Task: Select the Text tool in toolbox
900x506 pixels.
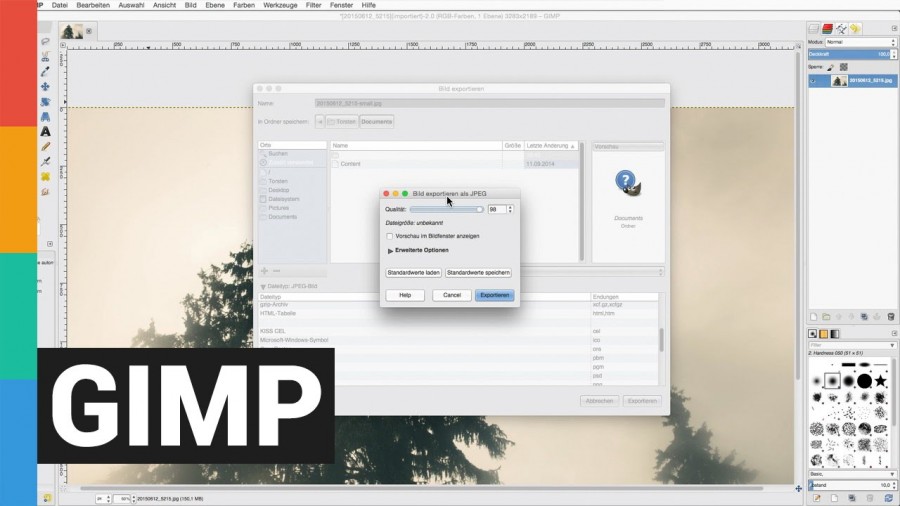Action: pos(45,131)
